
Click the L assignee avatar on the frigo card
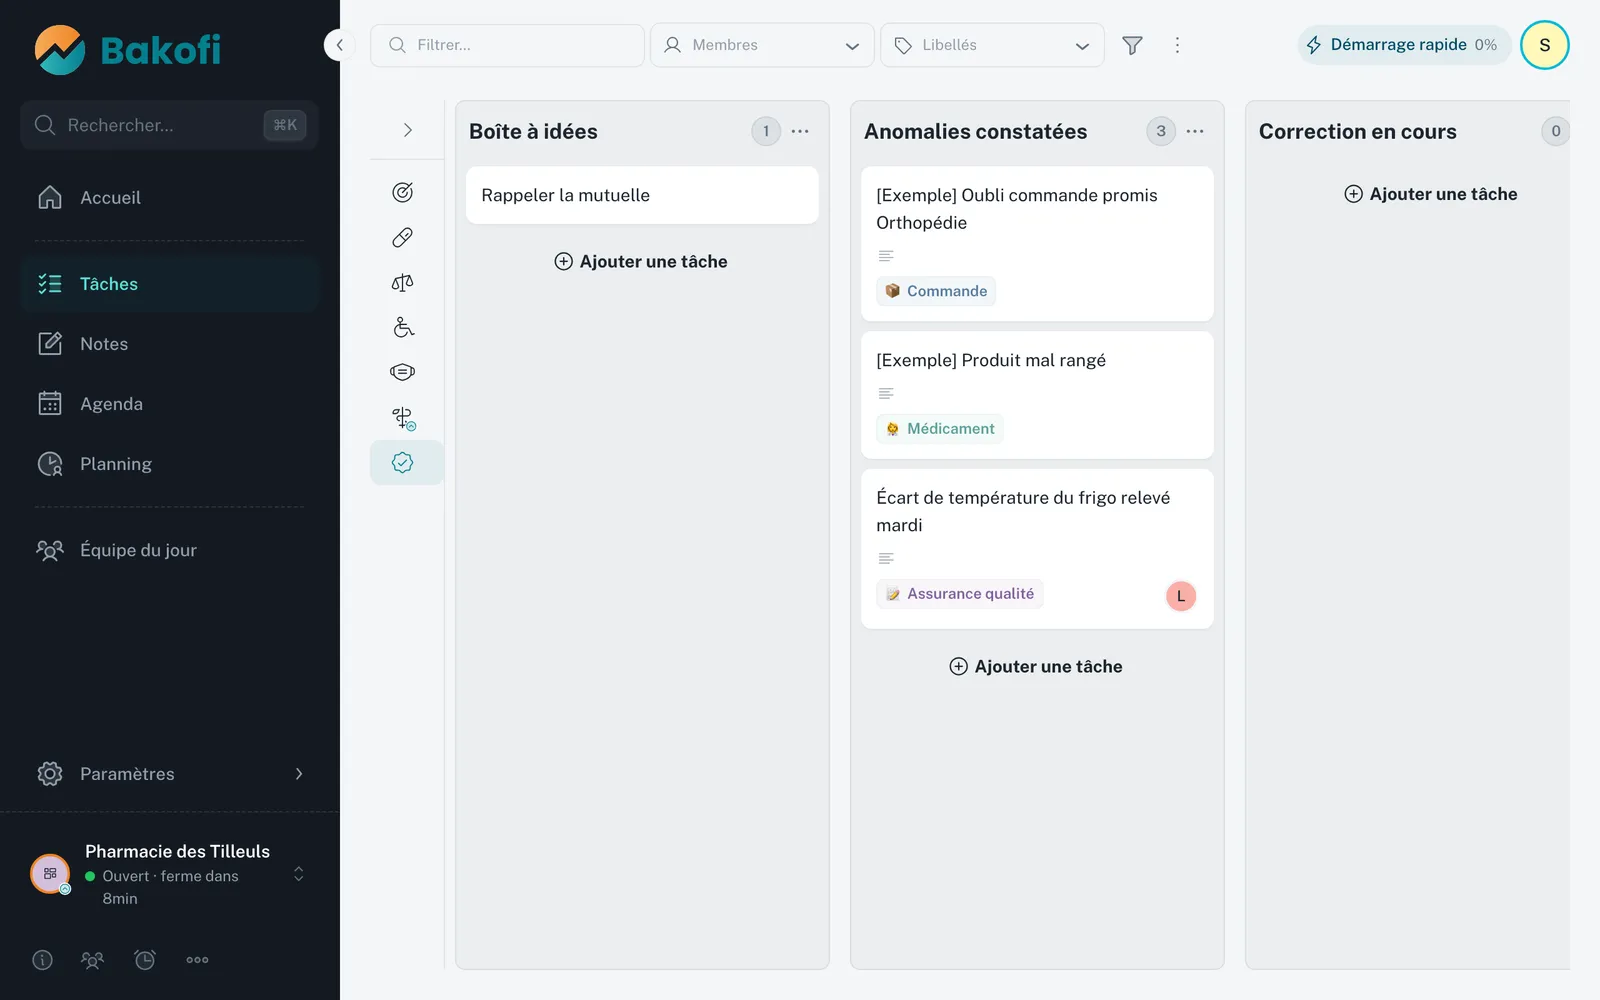(x=1181, y=596)
